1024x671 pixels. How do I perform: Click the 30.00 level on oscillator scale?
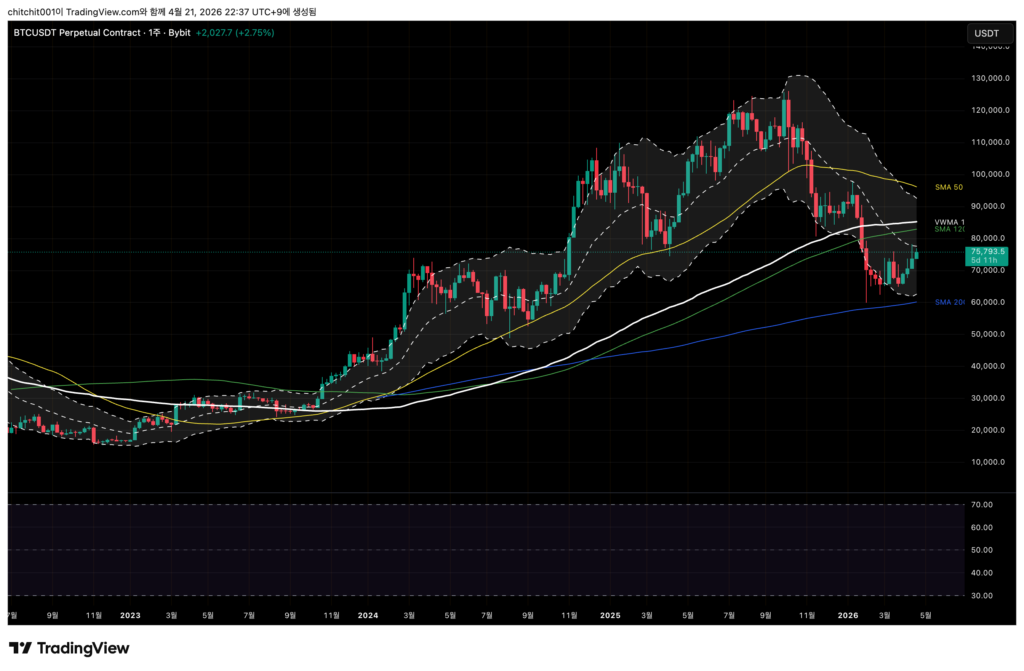pyautogui.click(x=980, y=596)
